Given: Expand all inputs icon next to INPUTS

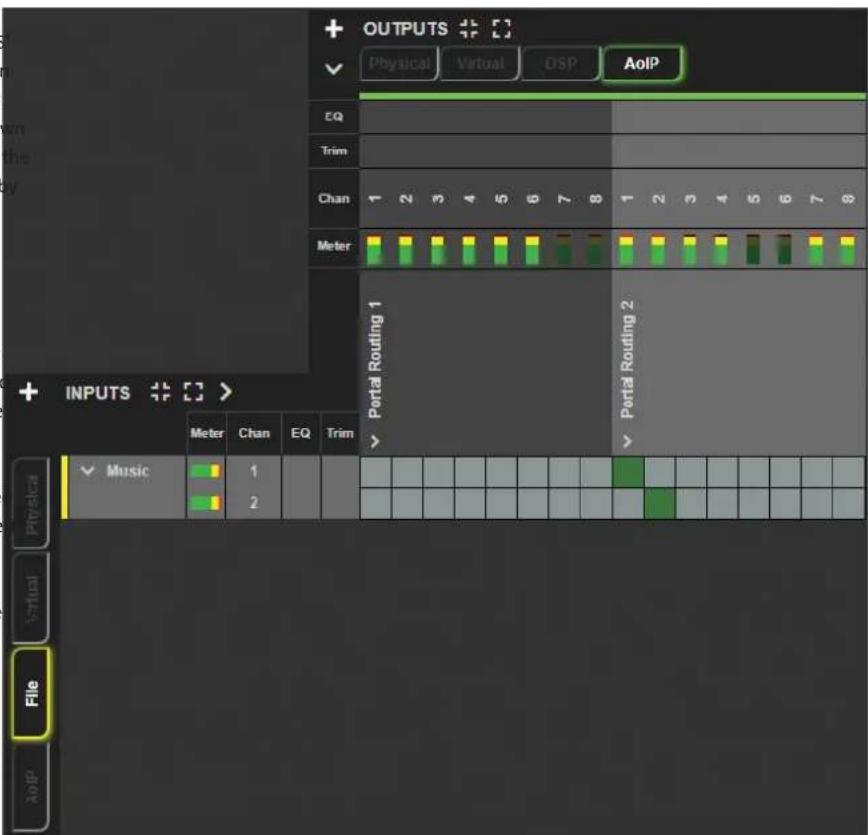Looking at the screenshot, I should (x=193, y=392).
